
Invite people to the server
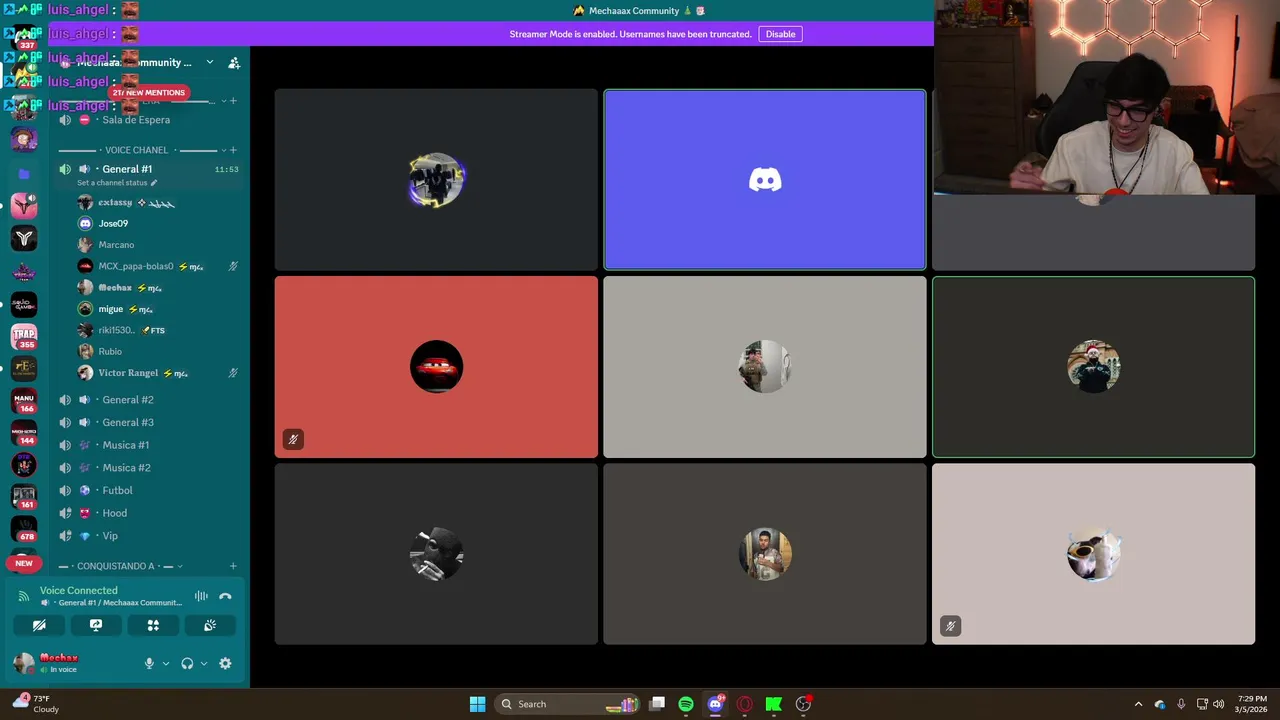click(x=234, y=62)
